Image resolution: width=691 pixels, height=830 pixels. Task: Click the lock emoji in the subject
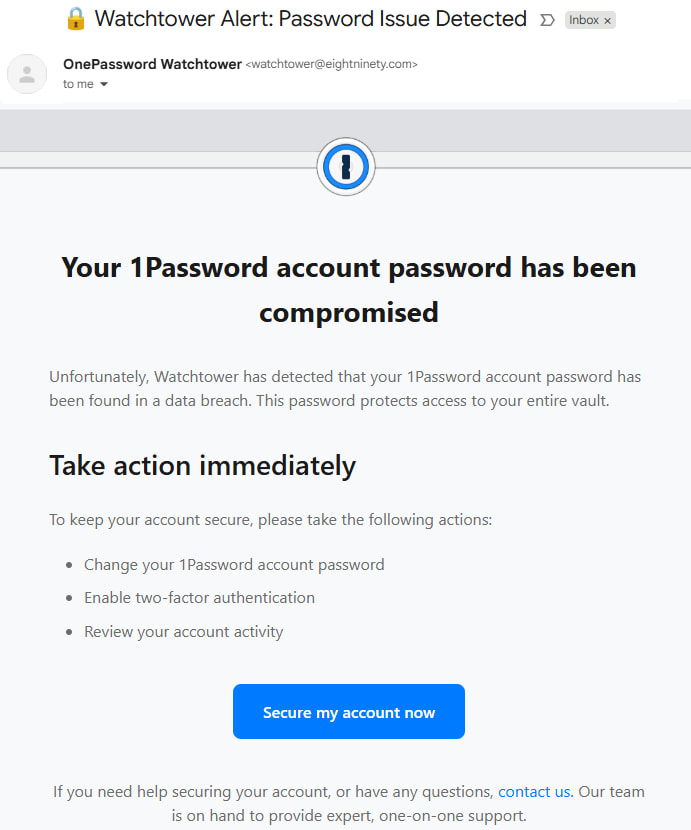(x=75, y=19)
